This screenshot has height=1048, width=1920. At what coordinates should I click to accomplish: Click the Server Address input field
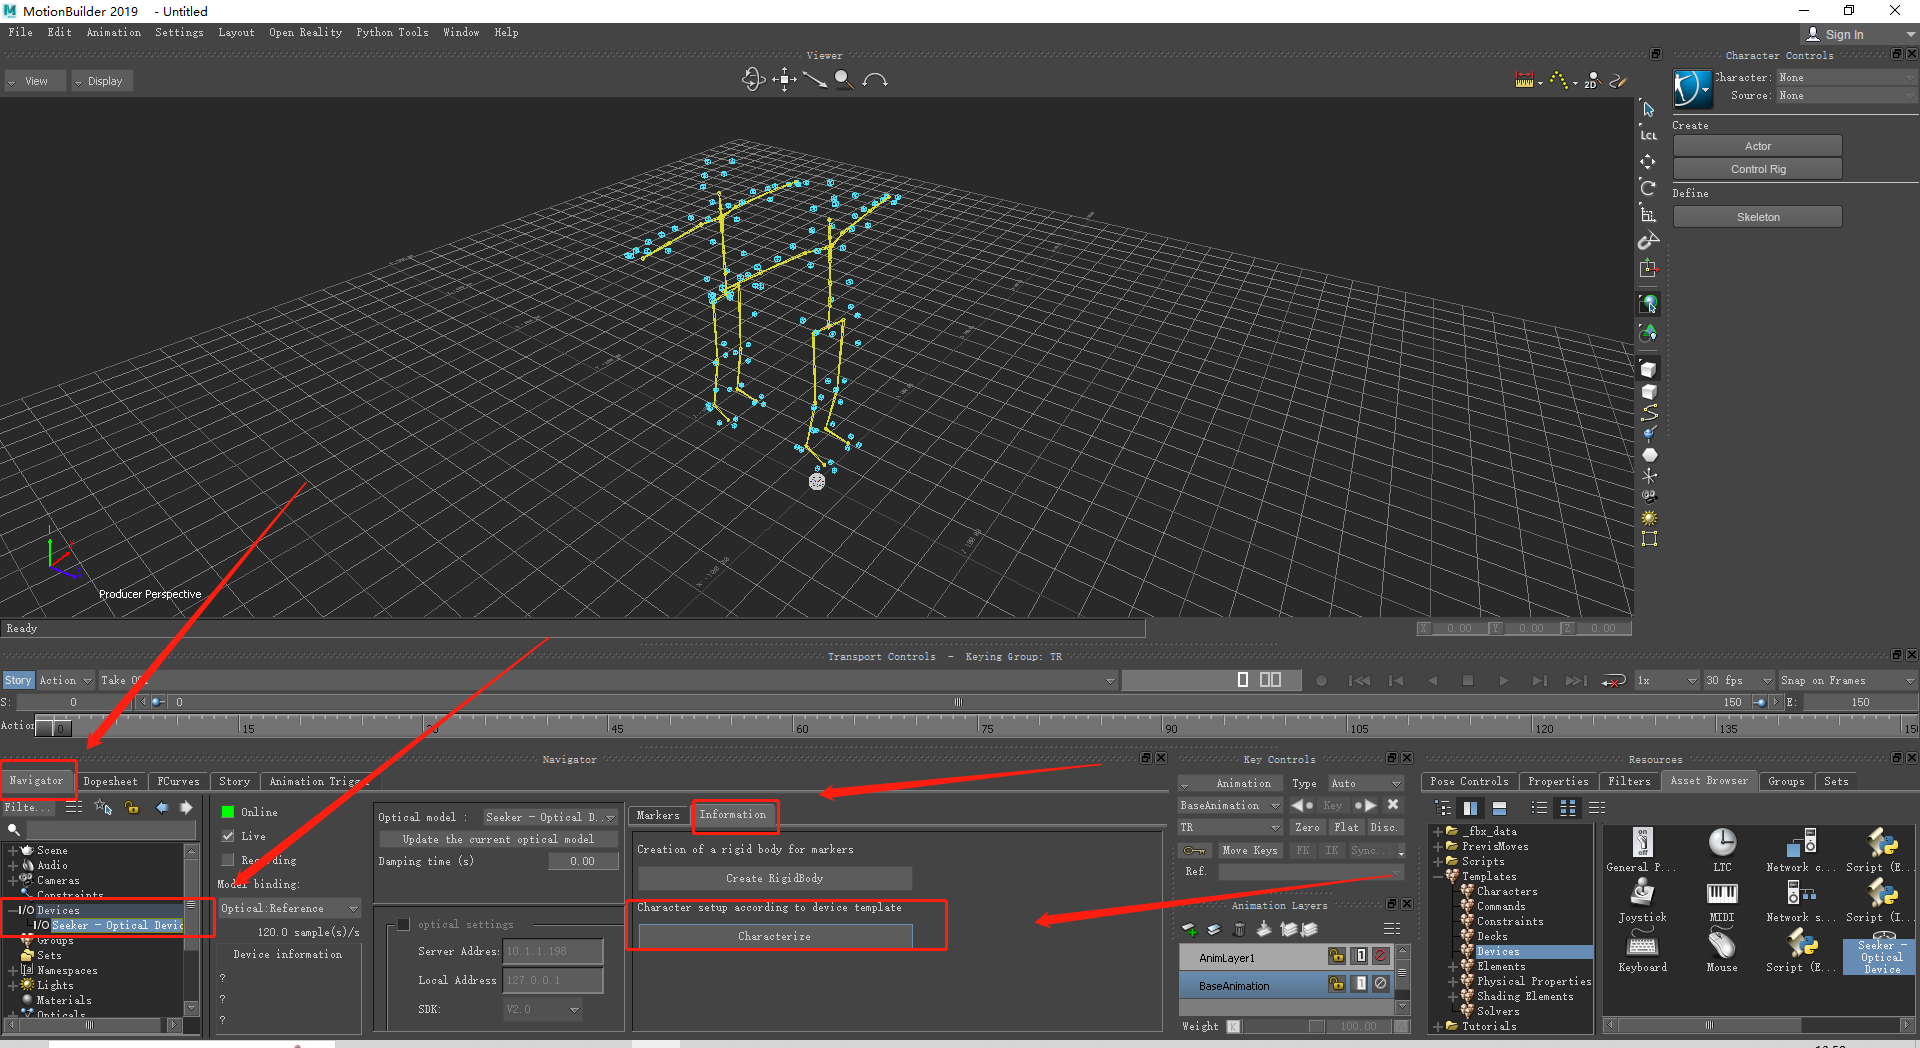553,951
